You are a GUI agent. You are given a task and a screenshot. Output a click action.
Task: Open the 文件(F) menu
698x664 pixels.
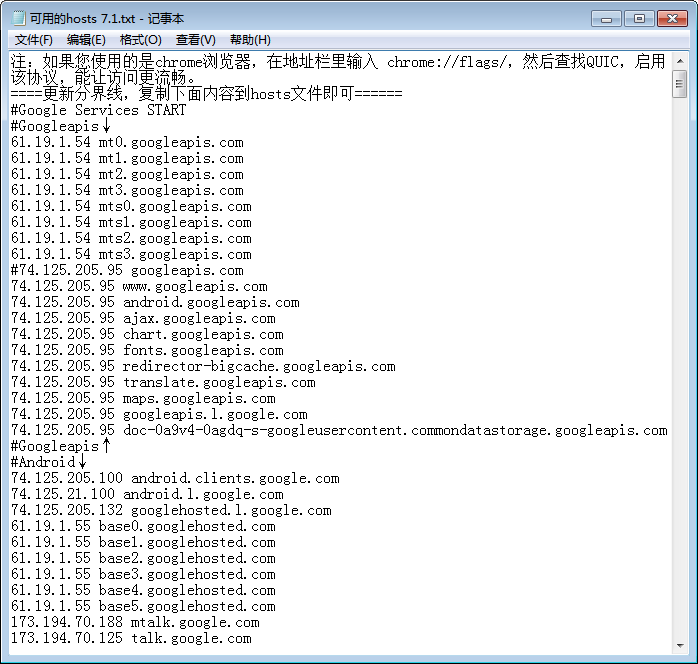[34, 40]
